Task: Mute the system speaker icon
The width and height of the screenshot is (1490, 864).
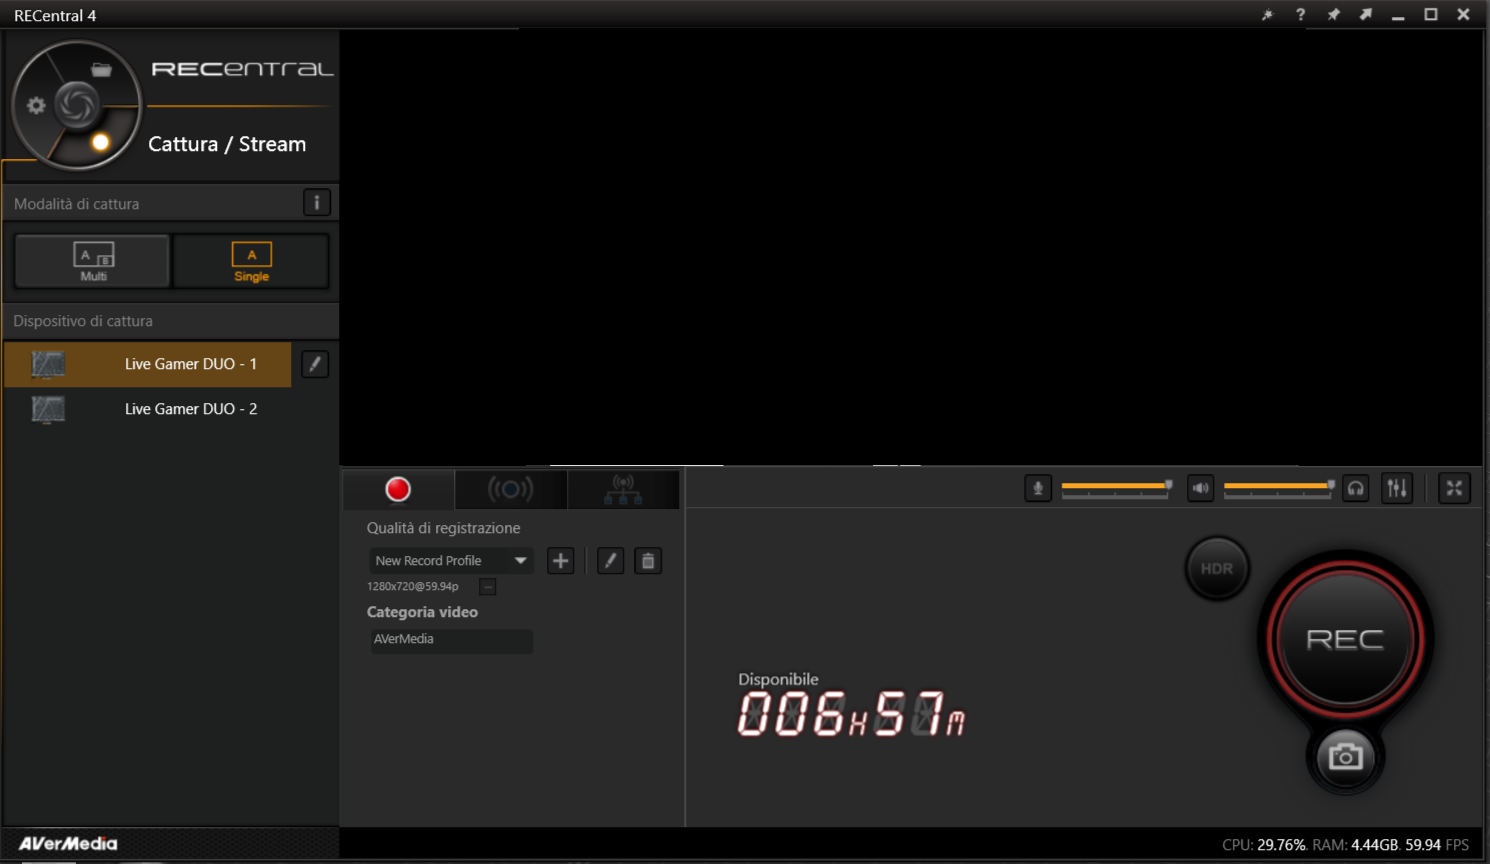Action: tap(1200, 488)
